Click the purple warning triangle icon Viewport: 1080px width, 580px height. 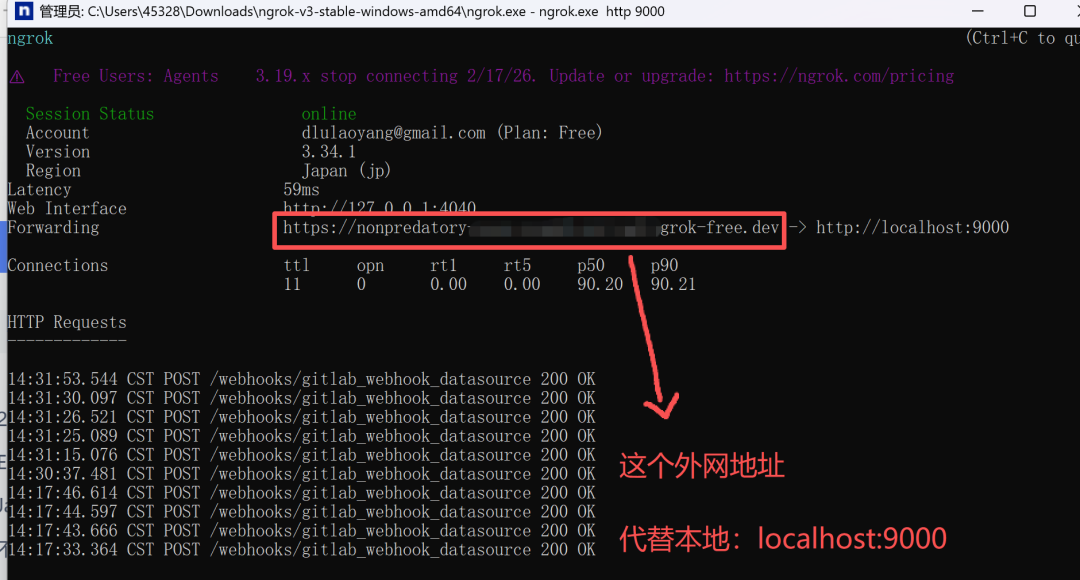[17, 77]
